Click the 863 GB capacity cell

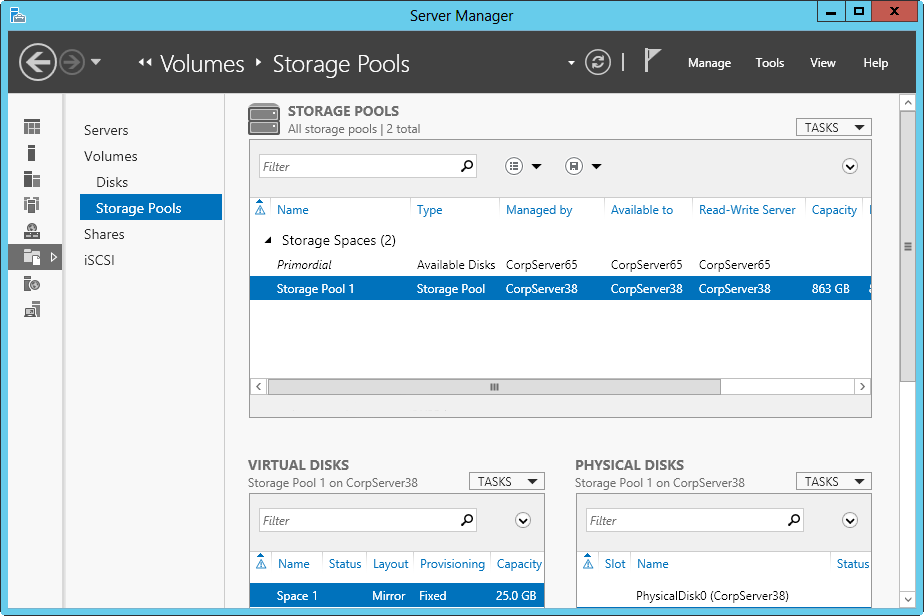tap(830, 289)
